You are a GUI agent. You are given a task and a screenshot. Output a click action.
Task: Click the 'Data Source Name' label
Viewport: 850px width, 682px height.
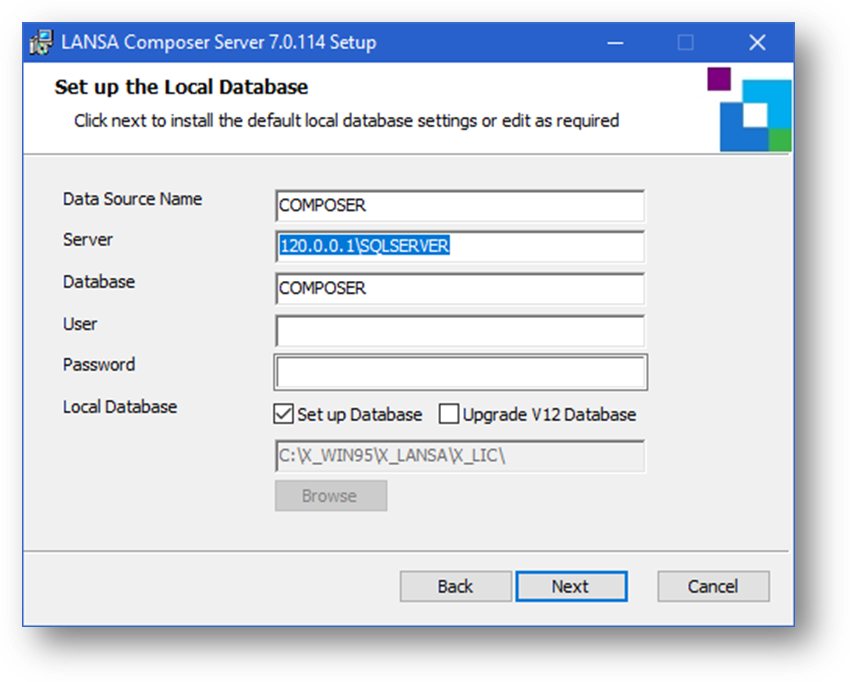point(132,199)
